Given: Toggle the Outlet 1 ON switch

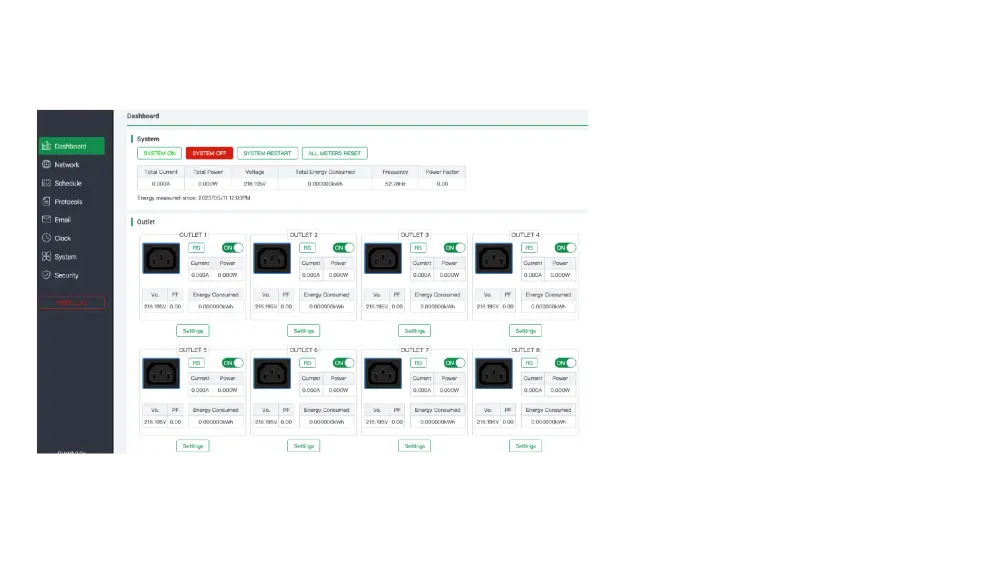Looking at the screenshot, I should point(233,247).
